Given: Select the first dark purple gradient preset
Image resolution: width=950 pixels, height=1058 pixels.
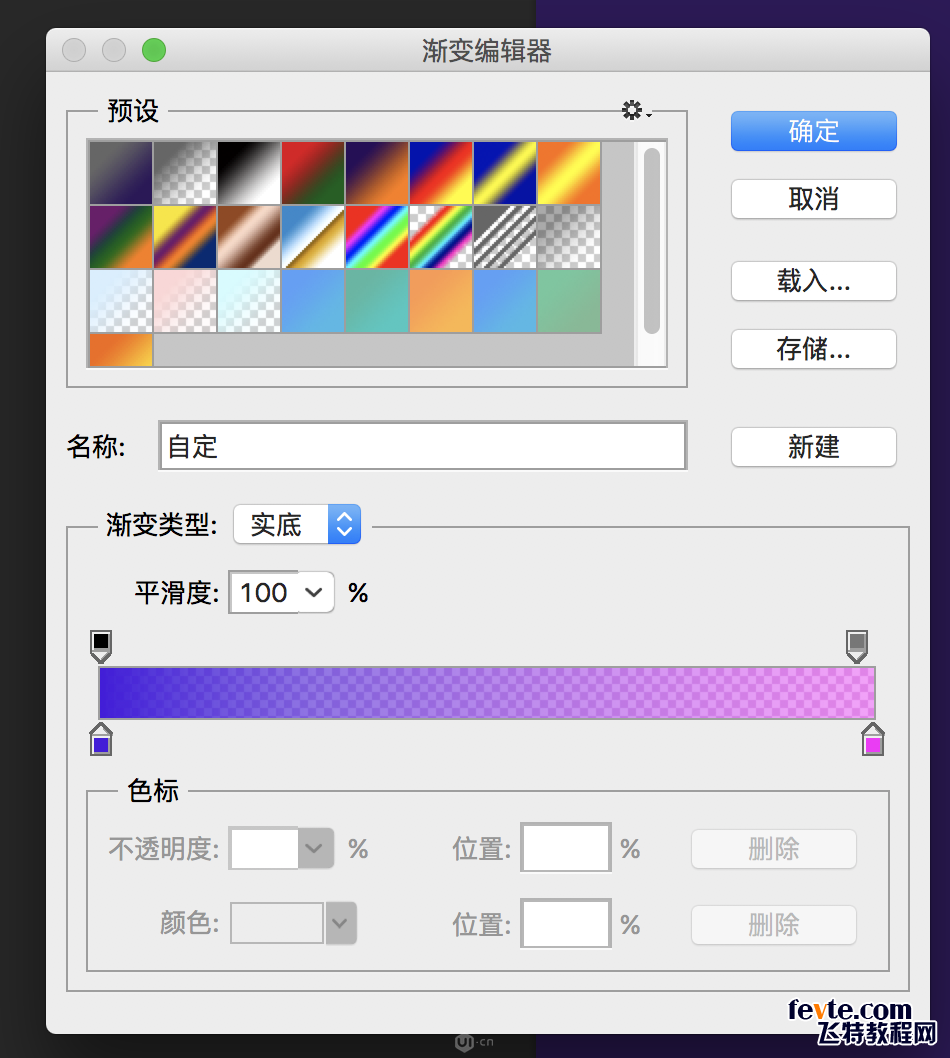Looking at the screenshot, I should [x=121, y=173].
